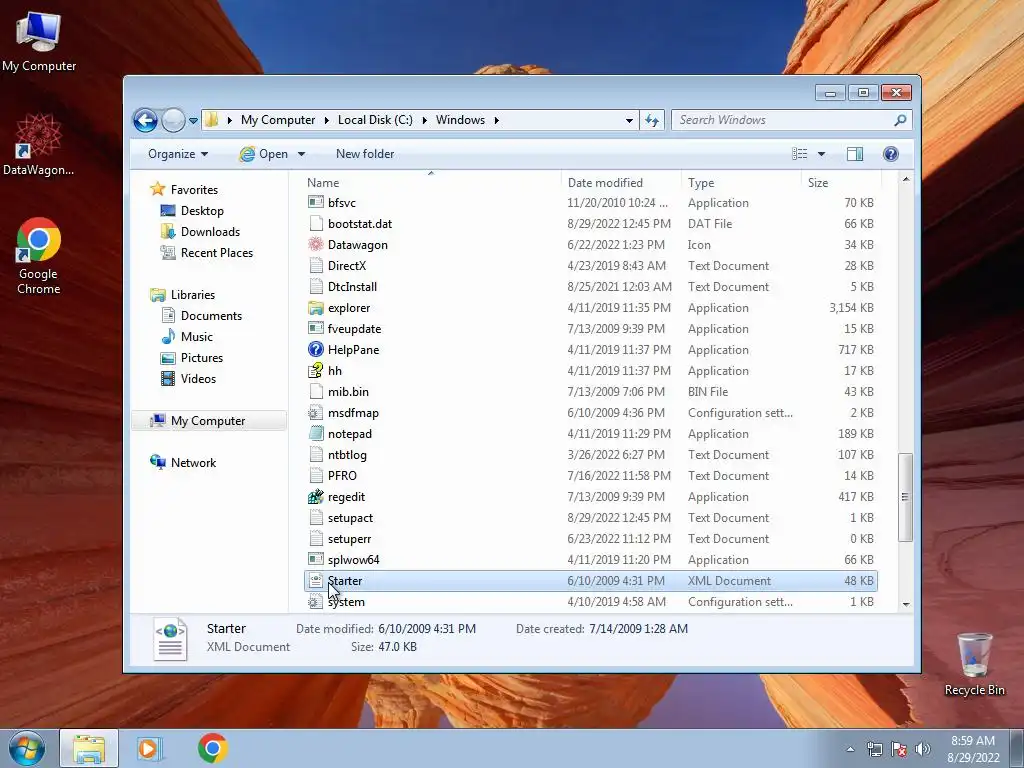
Task: Select Libraries in the navigation pane
Action: tap(193, 295)
